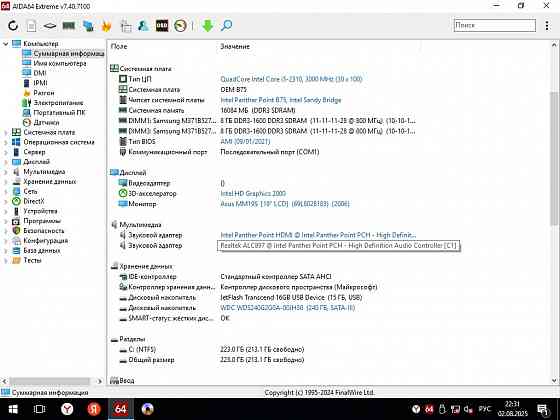Viewport: 560px width, 420px height.
Task: Click the blue monitors toolbar icon
Action: tap(88, 26)
